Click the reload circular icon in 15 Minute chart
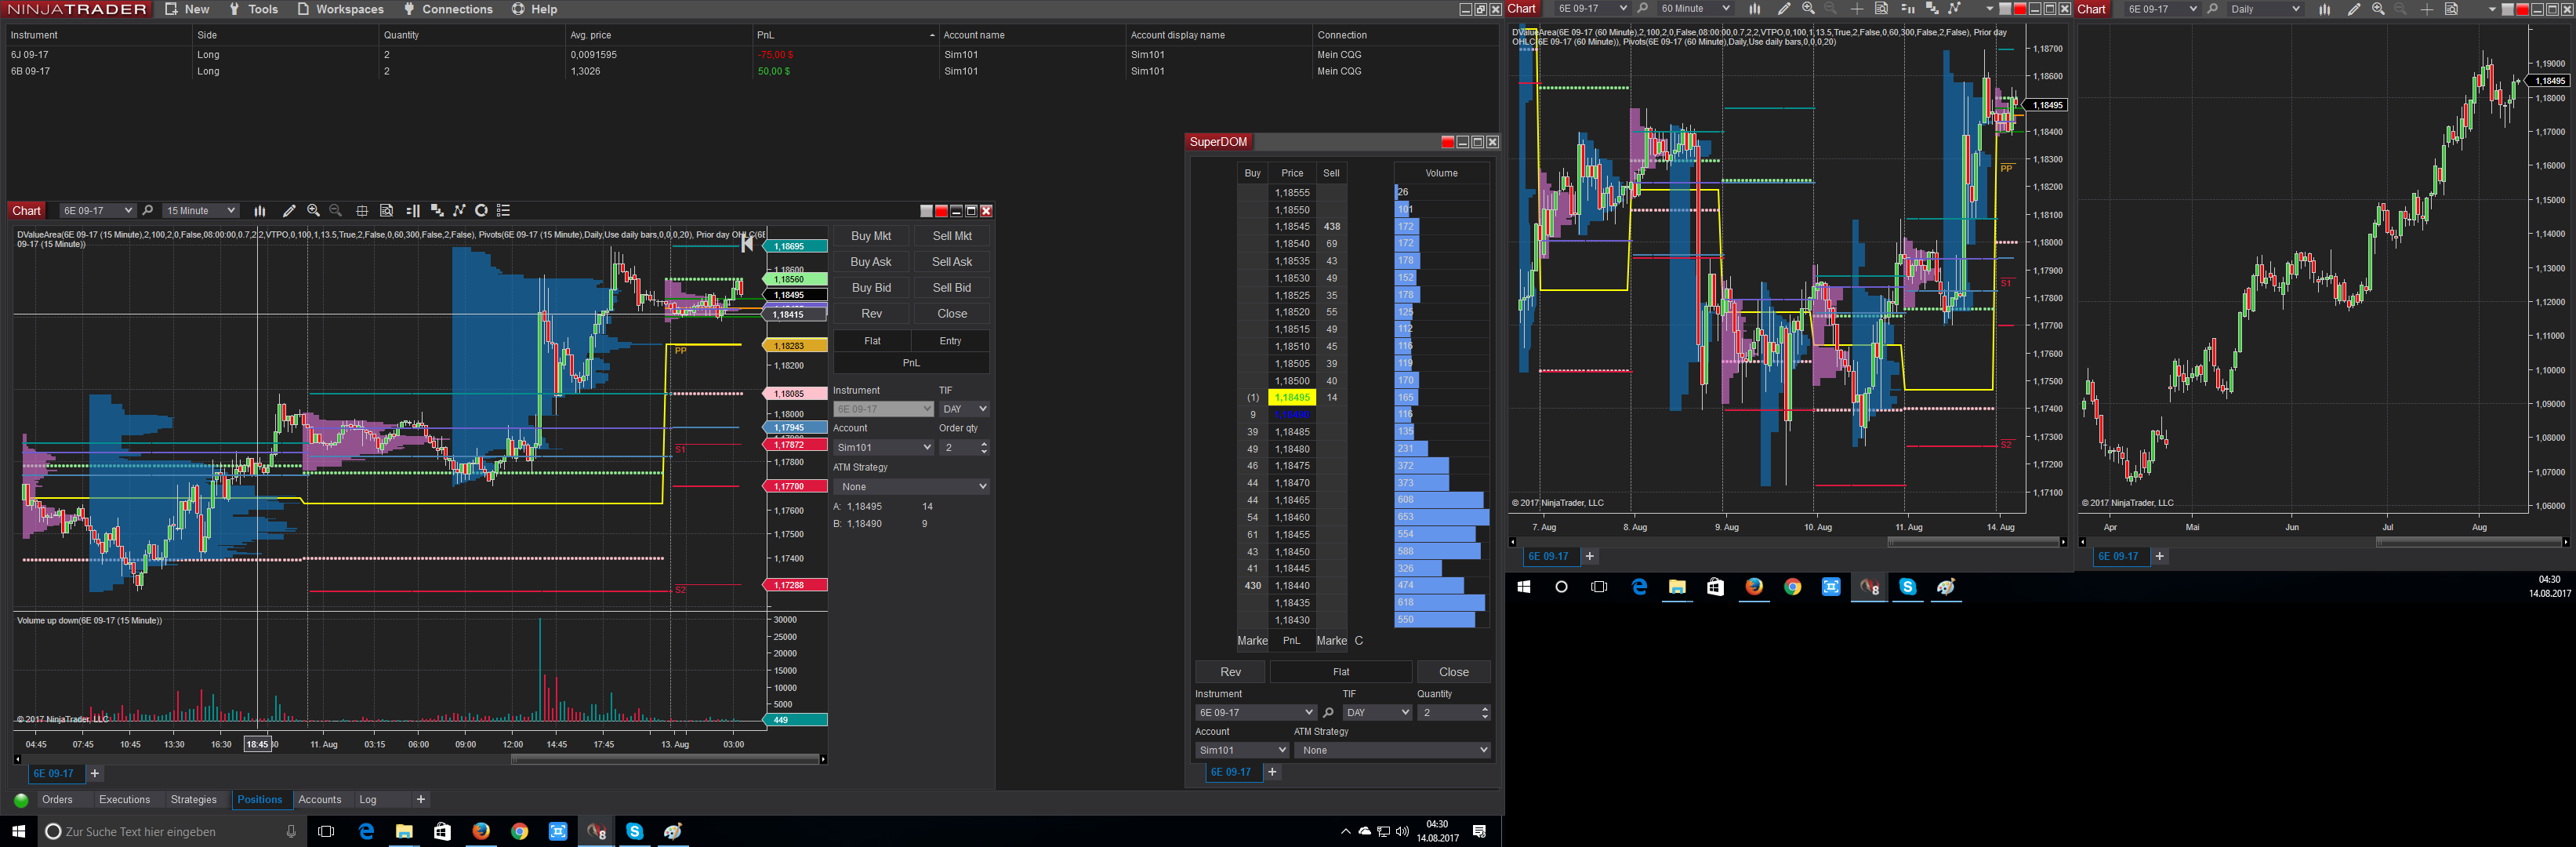 pyautogui.click(x=481, y=211)
